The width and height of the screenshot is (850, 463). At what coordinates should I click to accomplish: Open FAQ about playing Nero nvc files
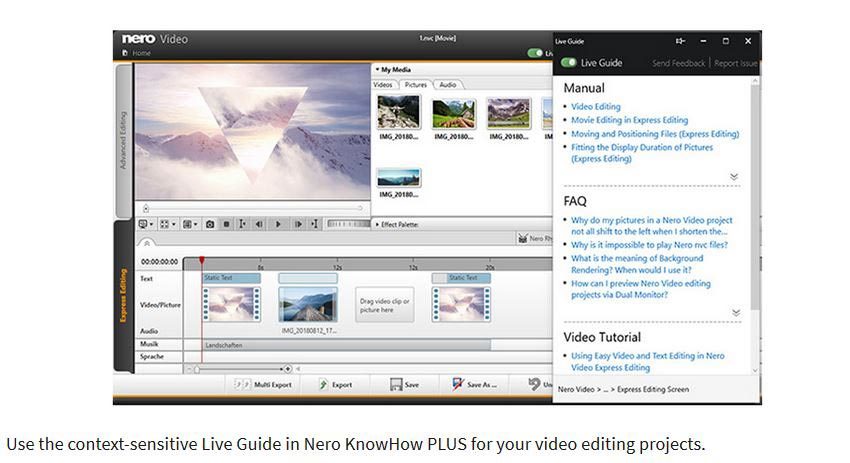pyautogui.click(x=649, y=245)
